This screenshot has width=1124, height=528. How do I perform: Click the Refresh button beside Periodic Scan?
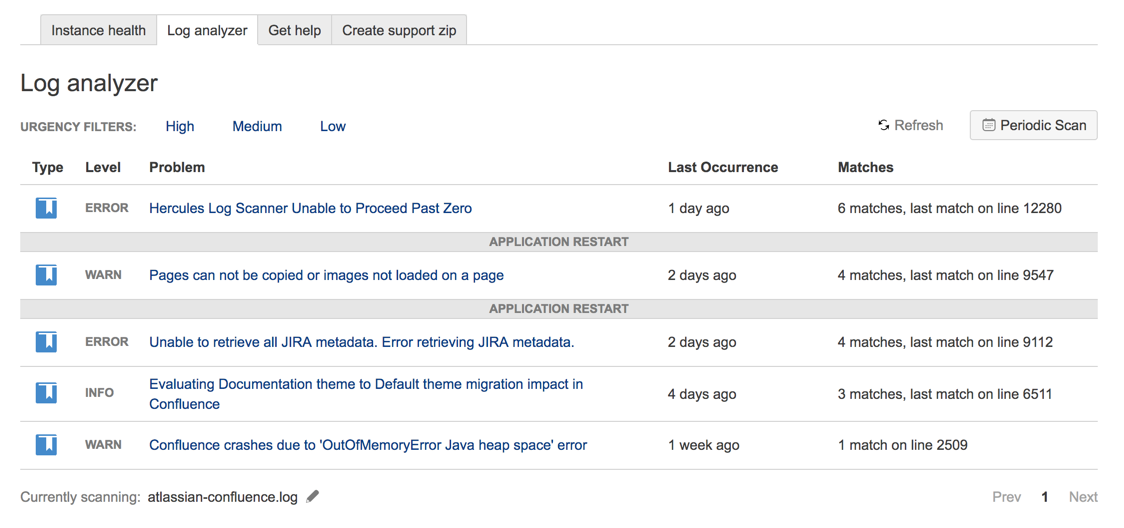pos(910,125)
